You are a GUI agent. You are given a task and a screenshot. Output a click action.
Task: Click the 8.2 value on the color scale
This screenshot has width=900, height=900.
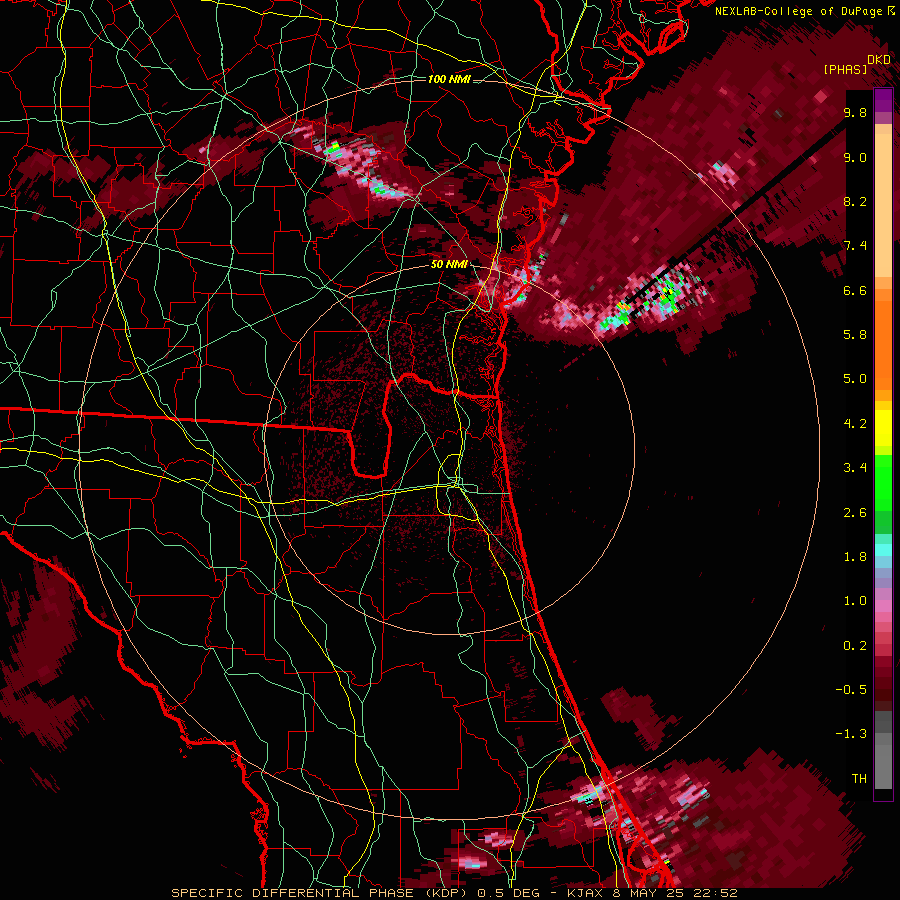(x=855, y=201)
